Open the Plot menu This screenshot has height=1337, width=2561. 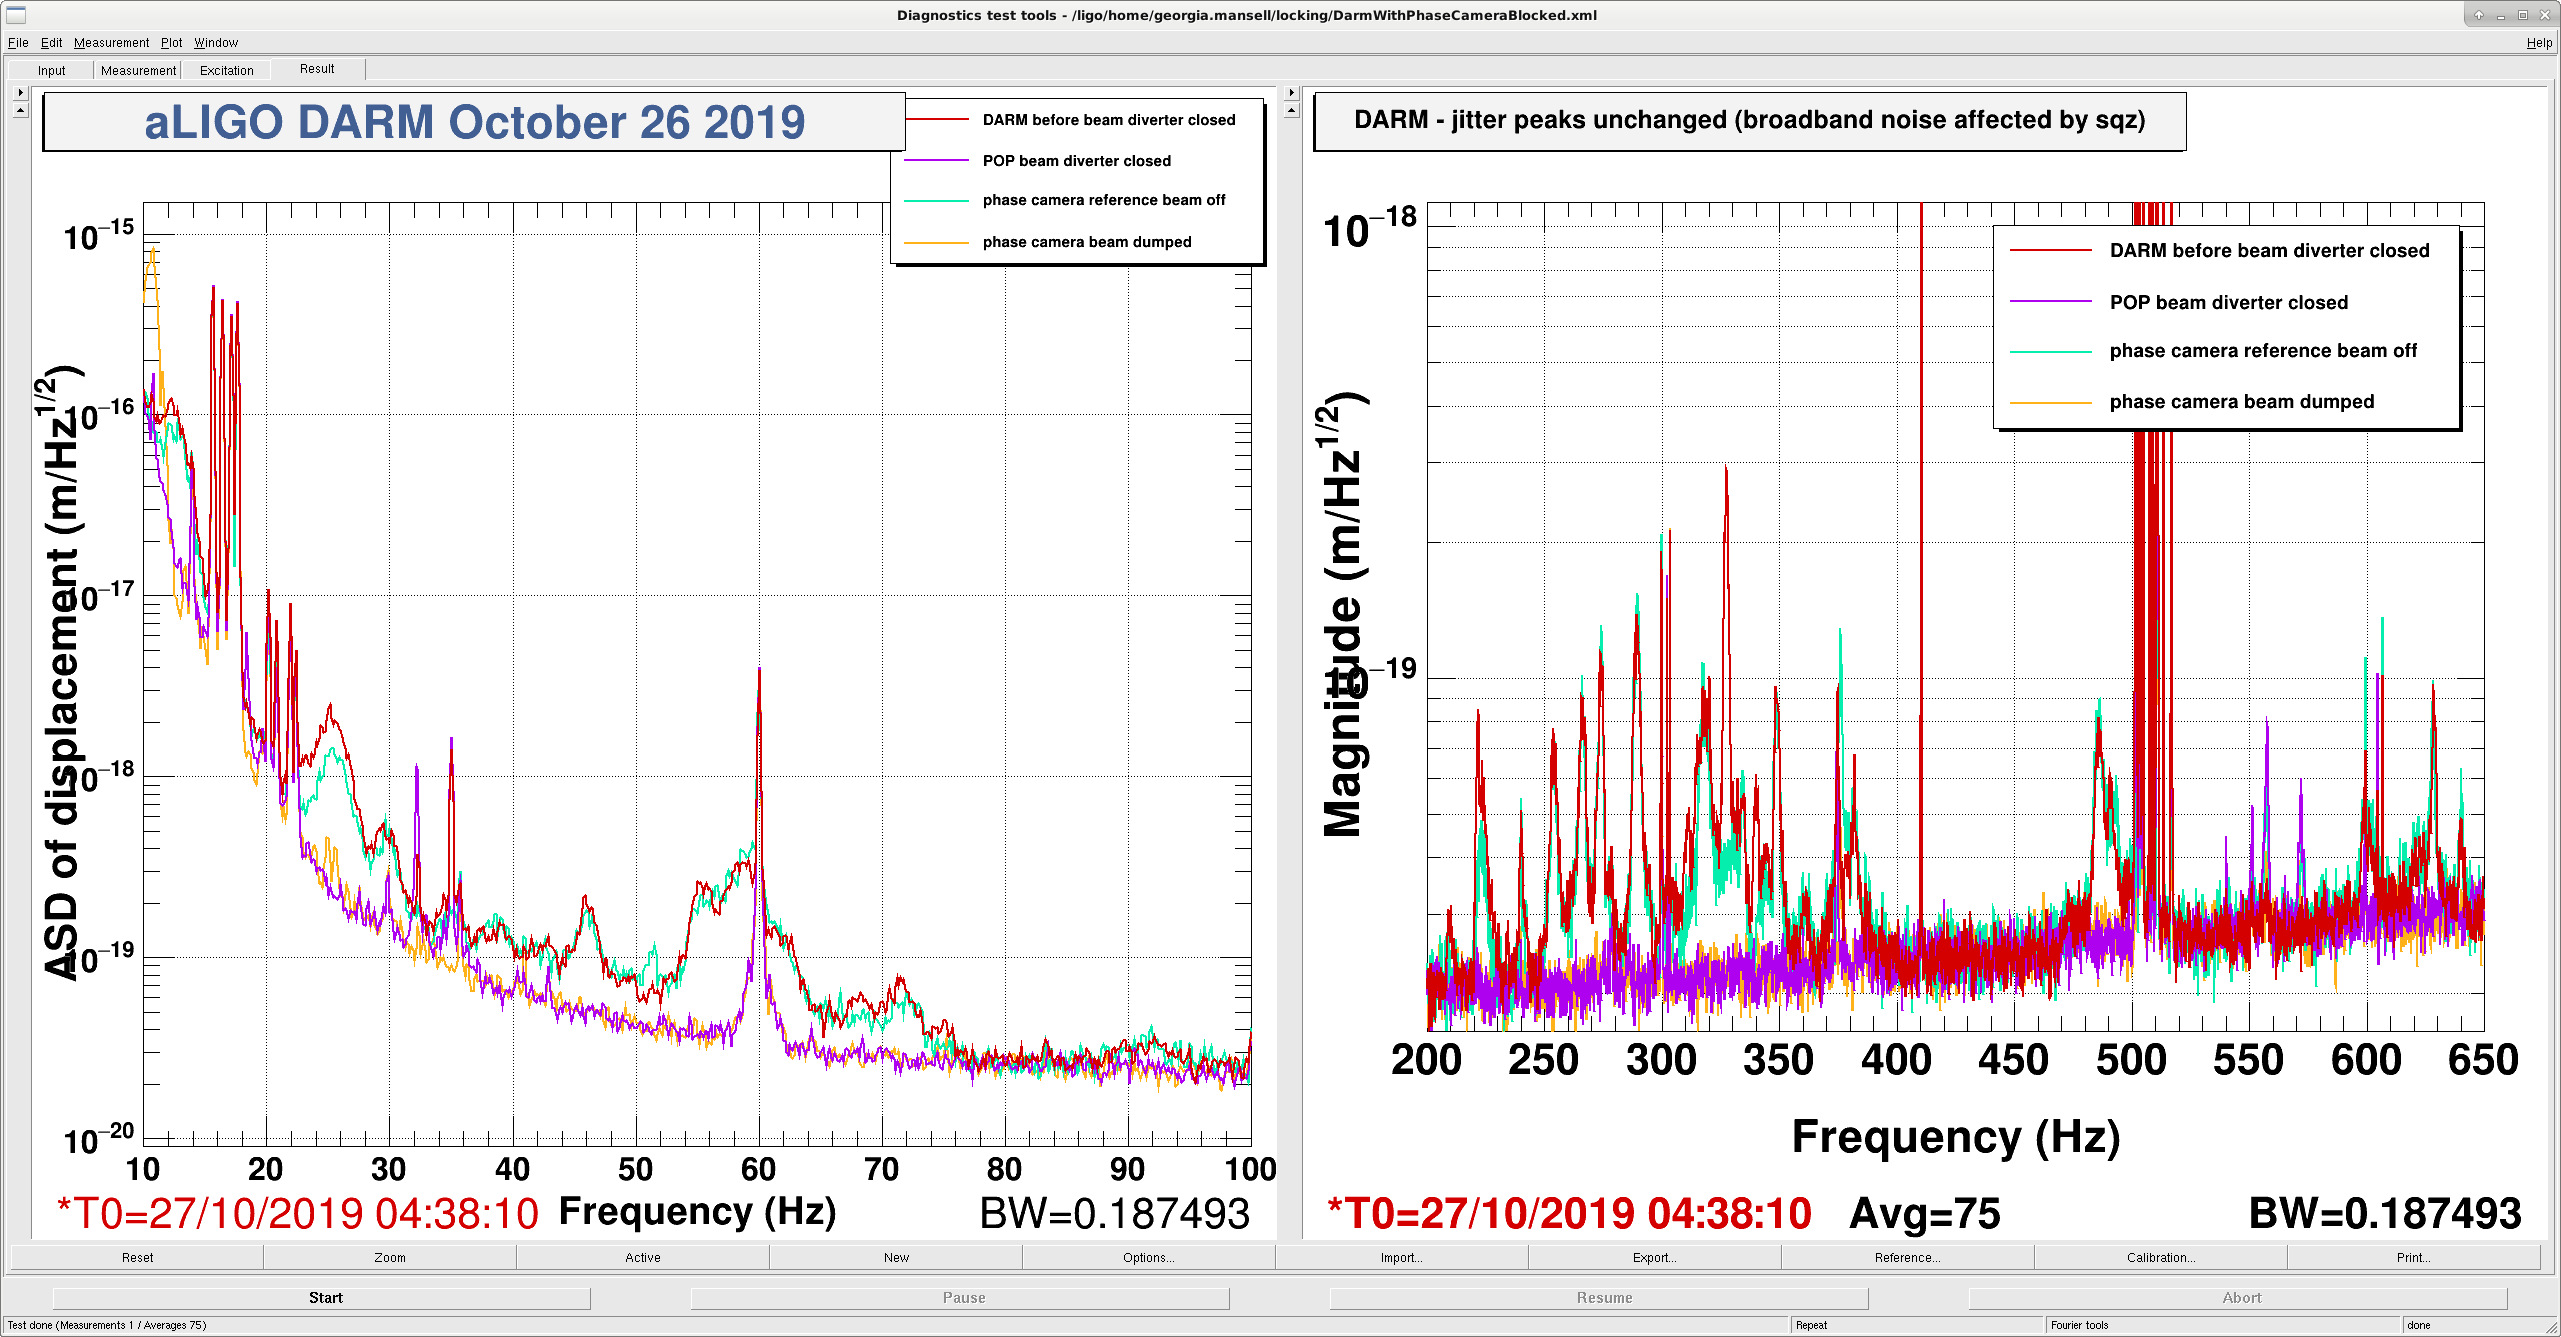pyautogui.click(x=172, y=43)
